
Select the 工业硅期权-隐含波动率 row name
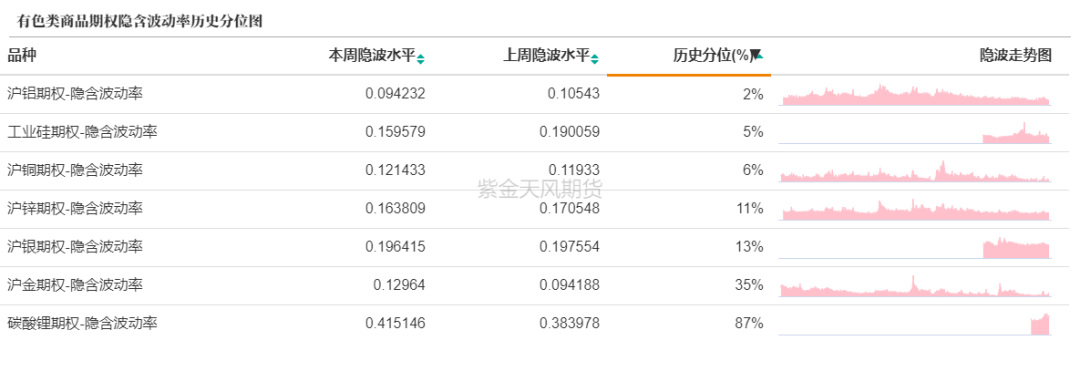[83, 132]
